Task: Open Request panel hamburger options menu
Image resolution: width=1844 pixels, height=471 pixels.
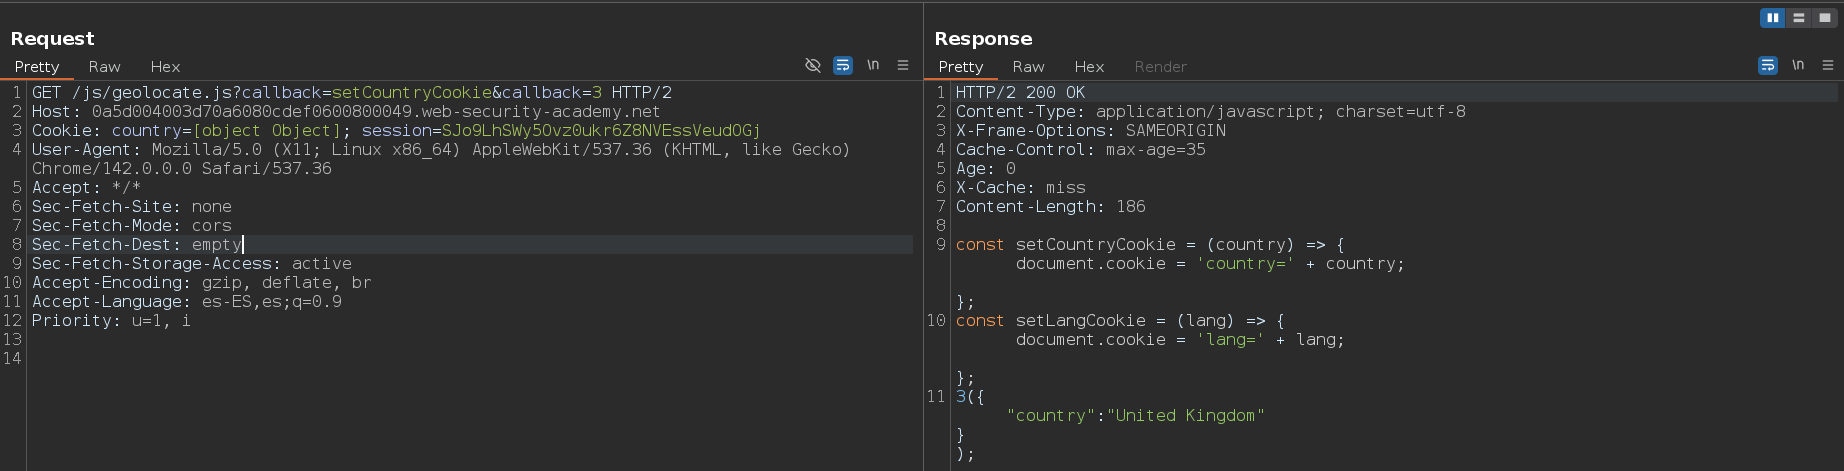Action: [903, 65]
